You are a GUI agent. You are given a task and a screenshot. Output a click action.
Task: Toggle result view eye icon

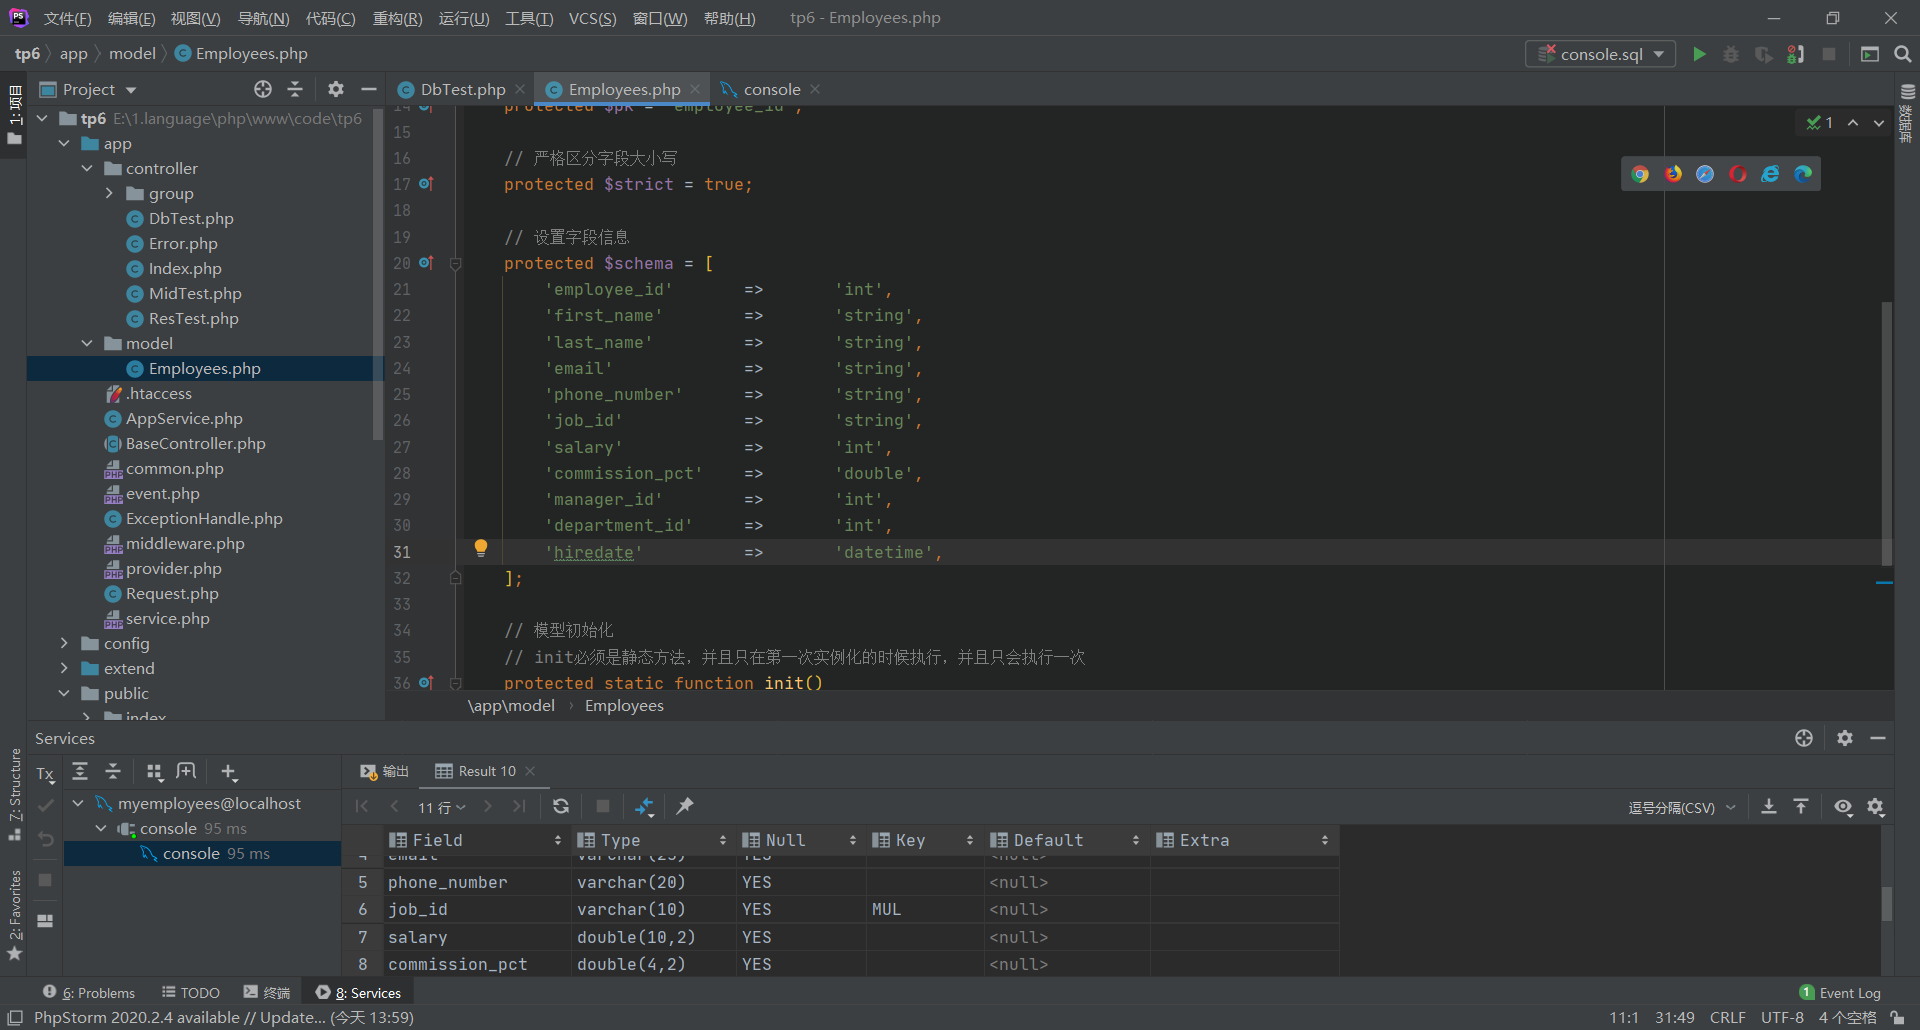pos(1843,806)
